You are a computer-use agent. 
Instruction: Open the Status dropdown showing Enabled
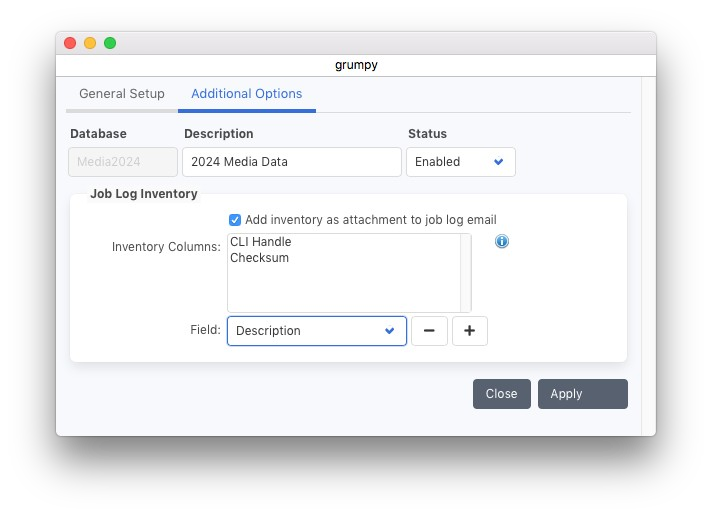coord(460,162)
